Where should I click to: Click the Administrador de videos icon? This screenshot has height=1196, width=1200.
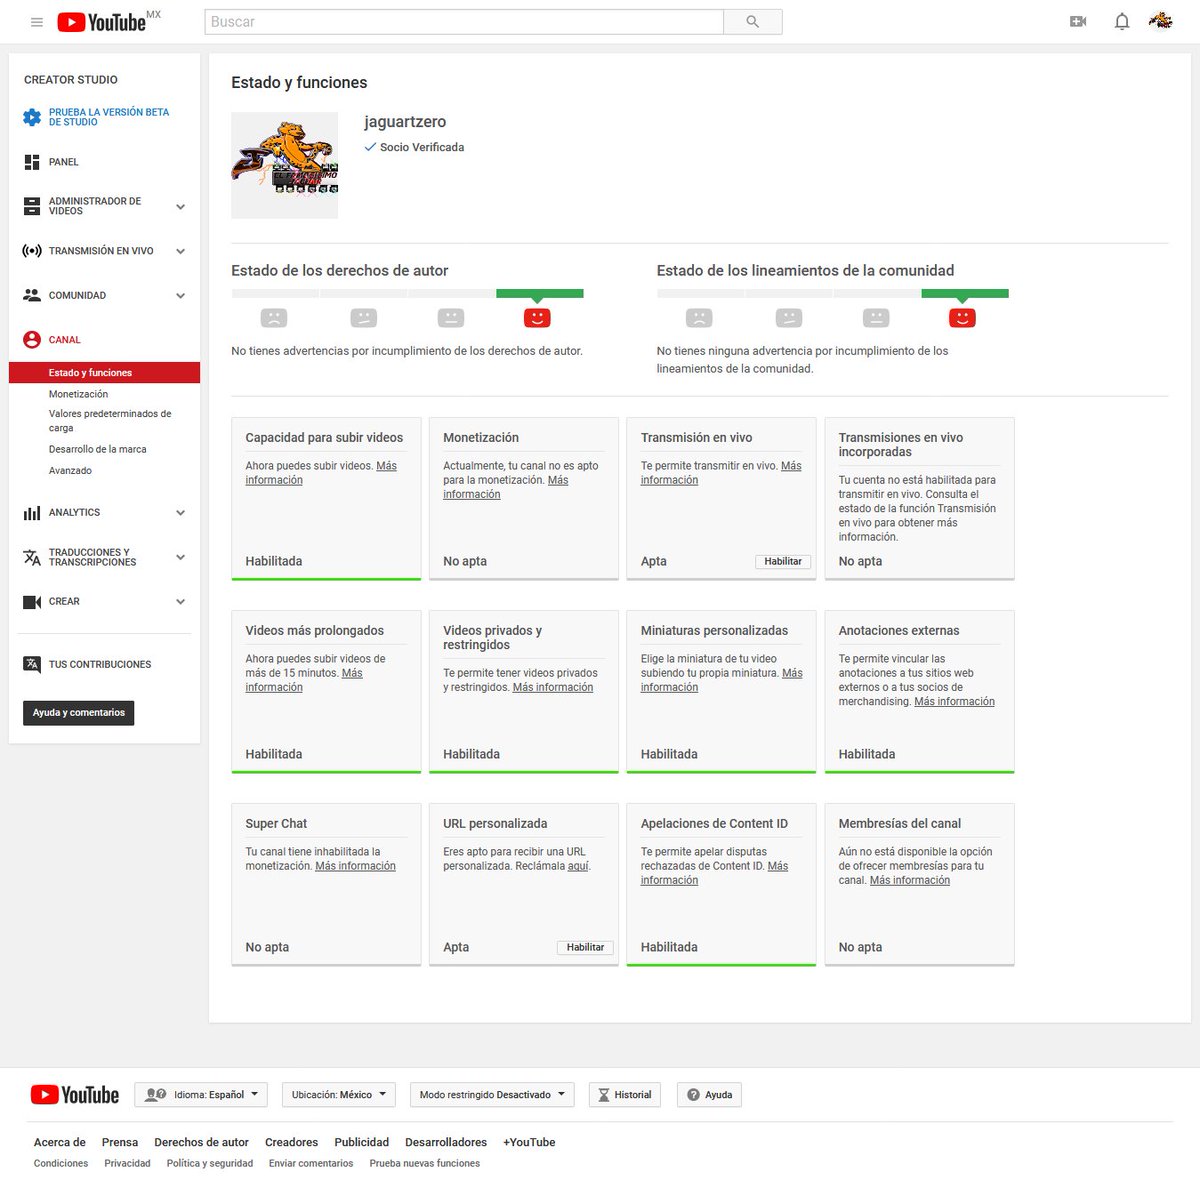click(32, 206)
